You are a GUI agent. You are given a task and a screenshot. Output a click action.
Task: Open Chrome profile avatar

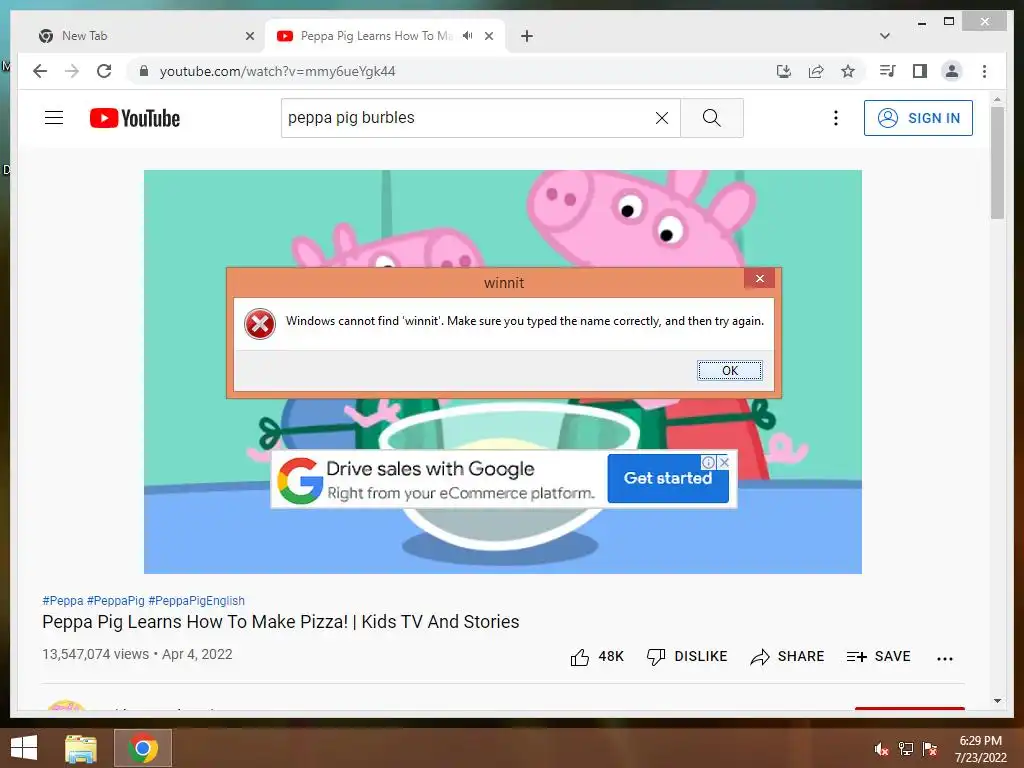pyautogui.click(x=952, y=71)
